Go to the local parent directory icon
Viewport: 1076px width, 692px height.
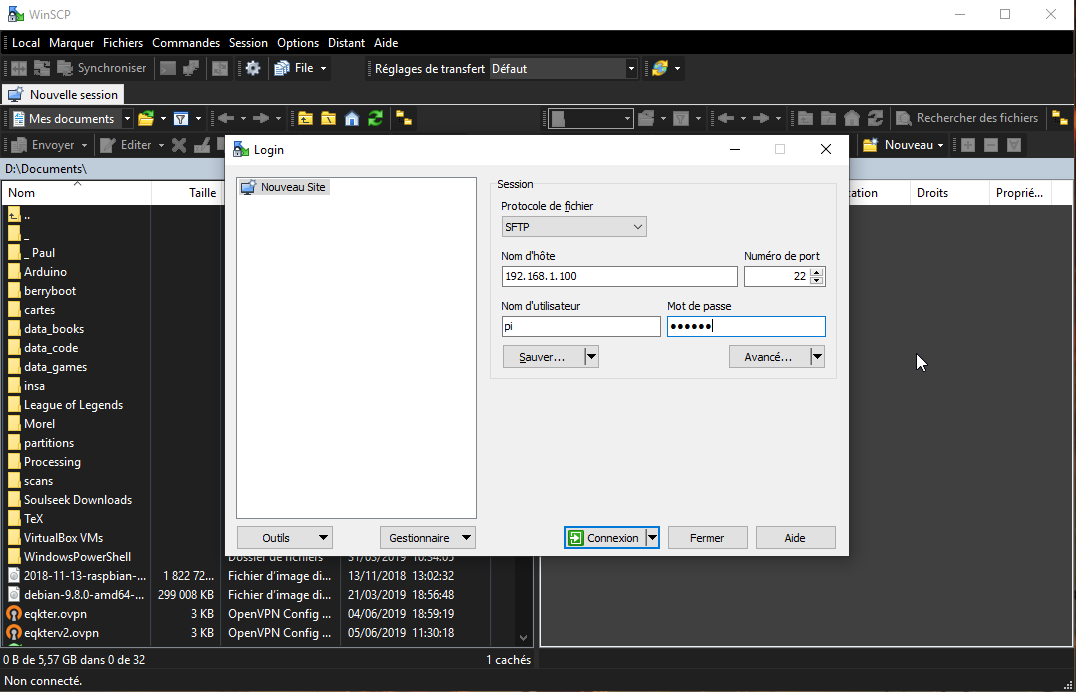click(305, 118)
